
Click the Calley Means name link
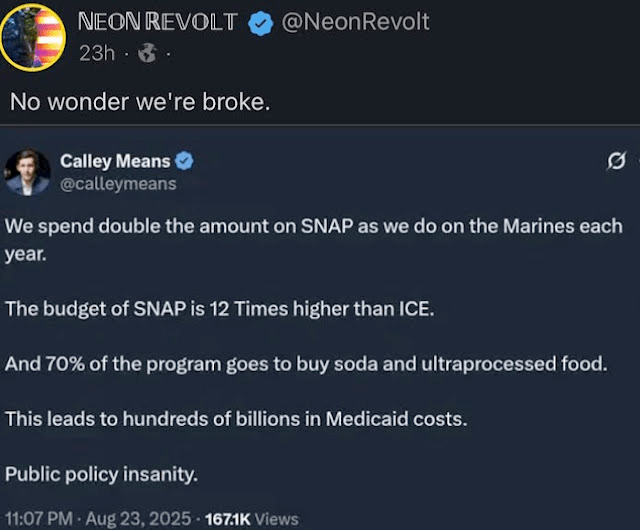coord(115,161)
